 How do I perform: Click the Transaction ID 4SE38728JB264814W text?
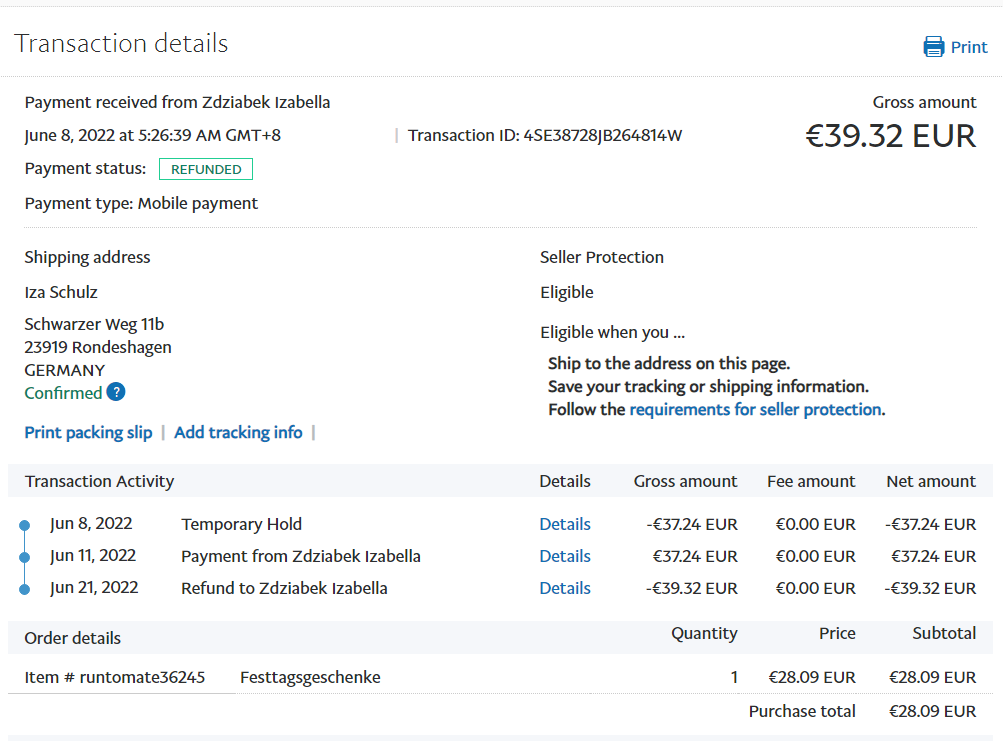tap(545, 135)
